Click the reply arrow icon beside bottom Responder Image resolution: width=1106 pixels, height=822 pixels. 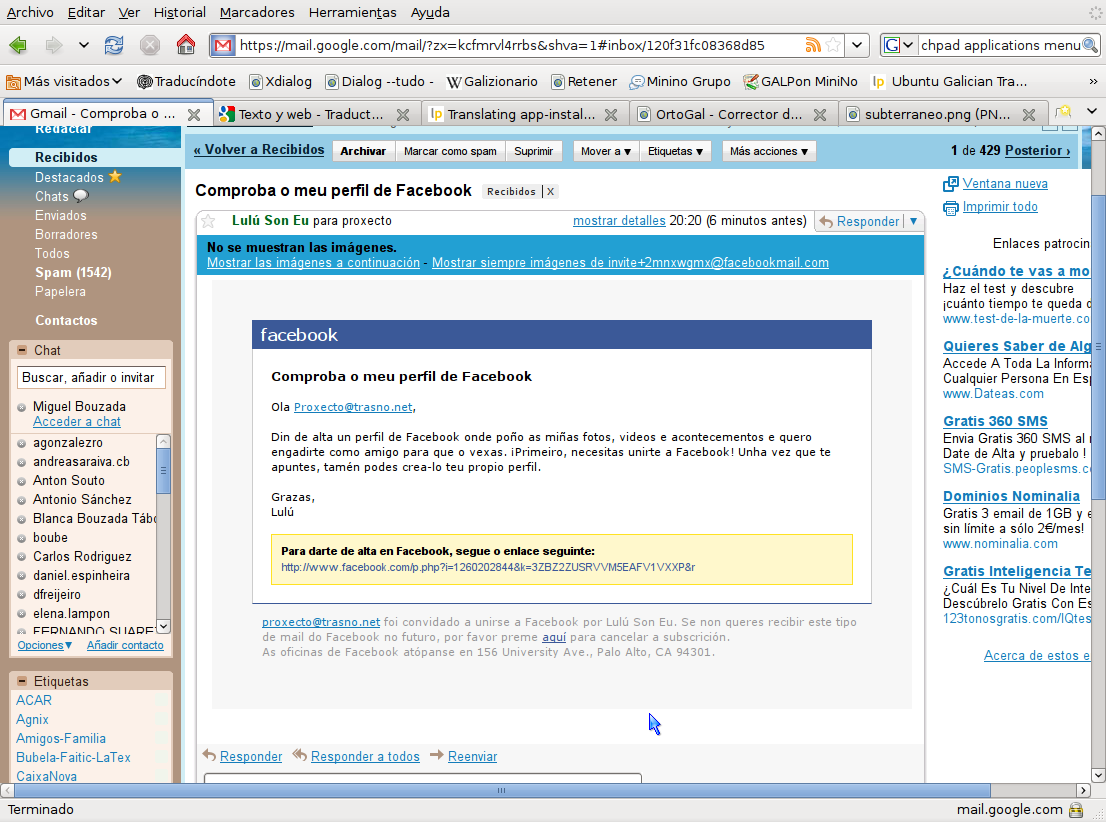click(x=209, y=755)
